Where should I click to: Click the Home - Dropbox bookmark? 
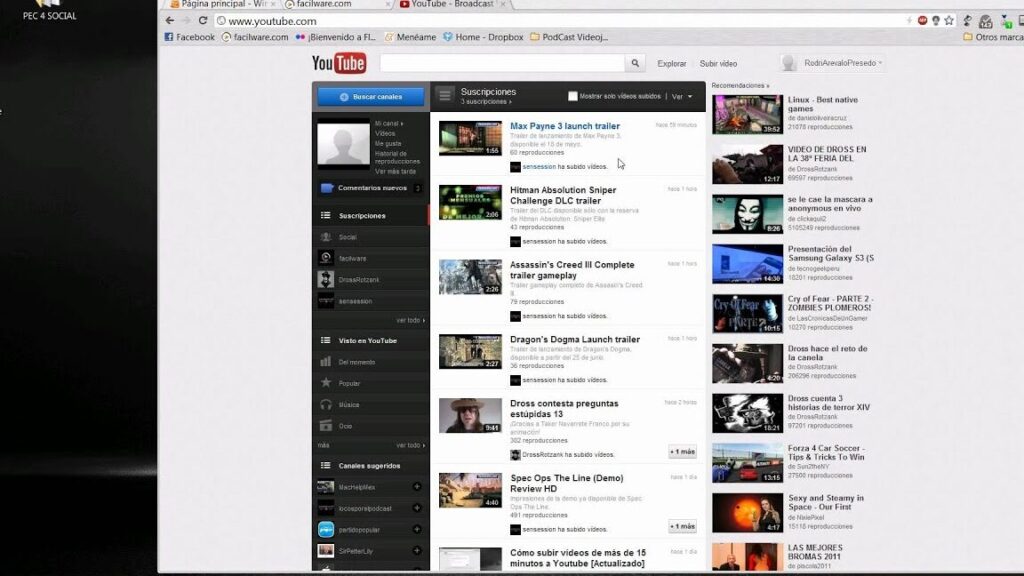(483, 37)
